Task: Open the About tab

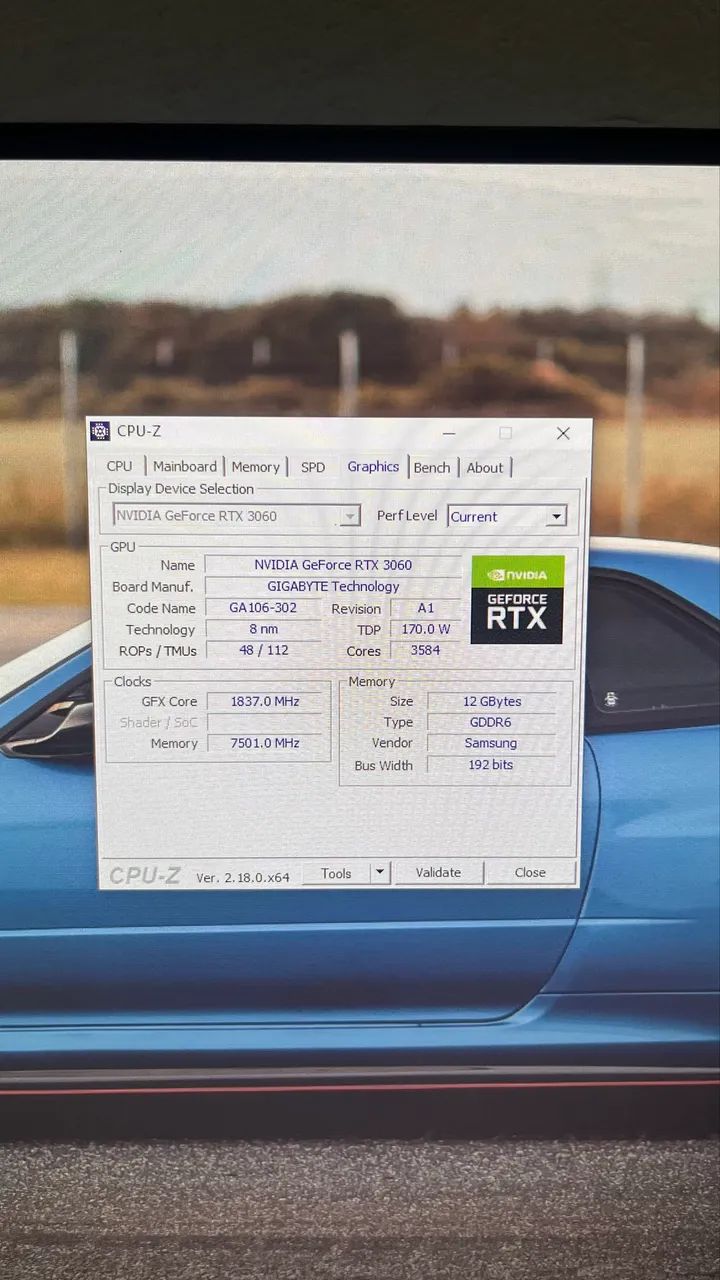Action: coord(485,467)
